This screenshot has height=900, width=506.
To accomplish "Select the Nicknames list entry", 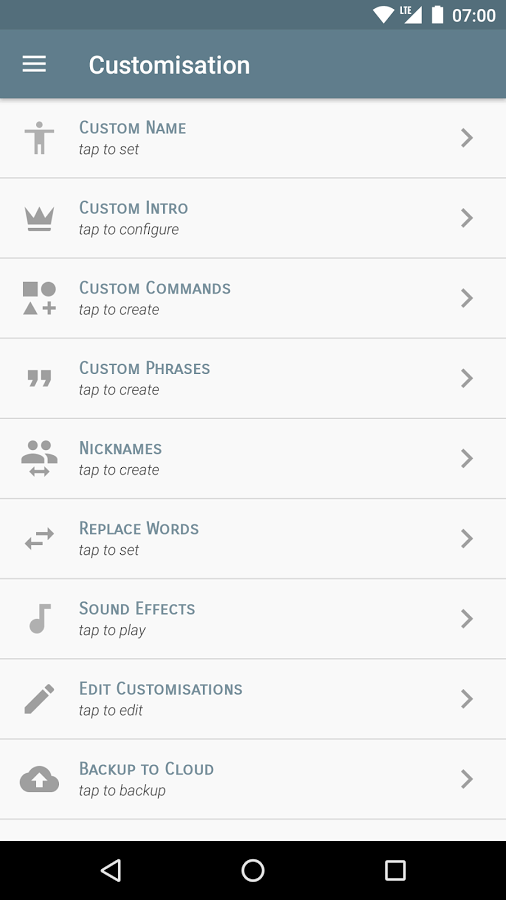I will tap(253, 459).
